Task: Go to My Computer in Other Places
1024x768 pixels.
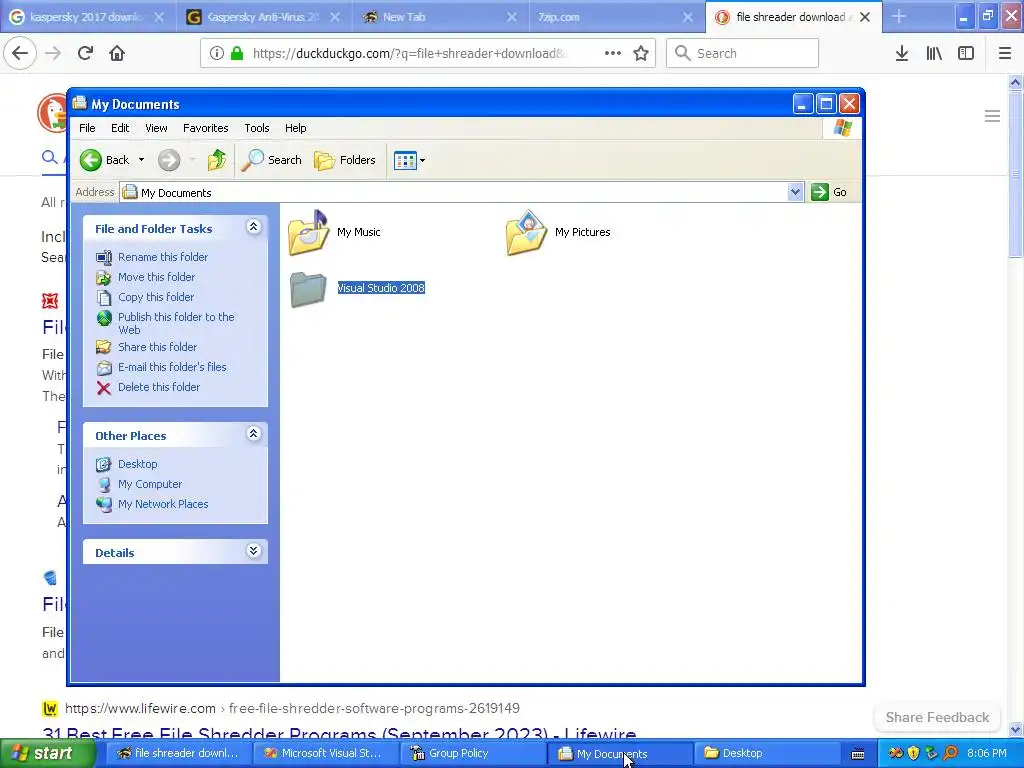Action: click(x=150, y=485)
